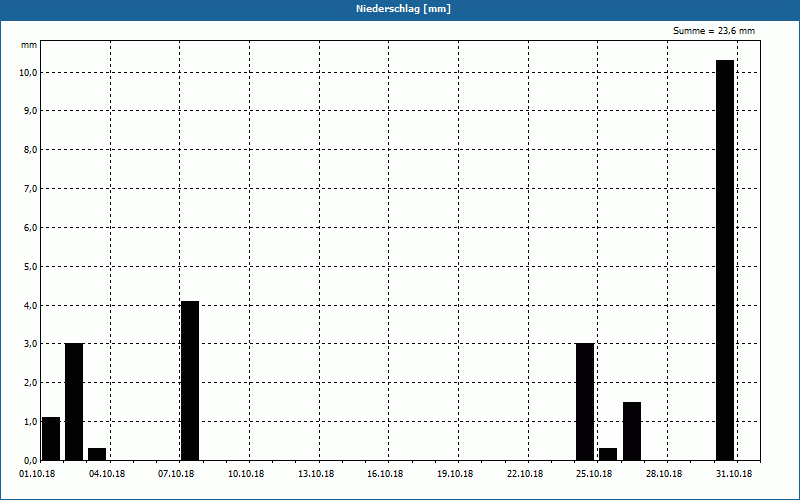Click the x-axis label 13.10.18
Viewport: 800px width, 500px height.
point(316,474)
